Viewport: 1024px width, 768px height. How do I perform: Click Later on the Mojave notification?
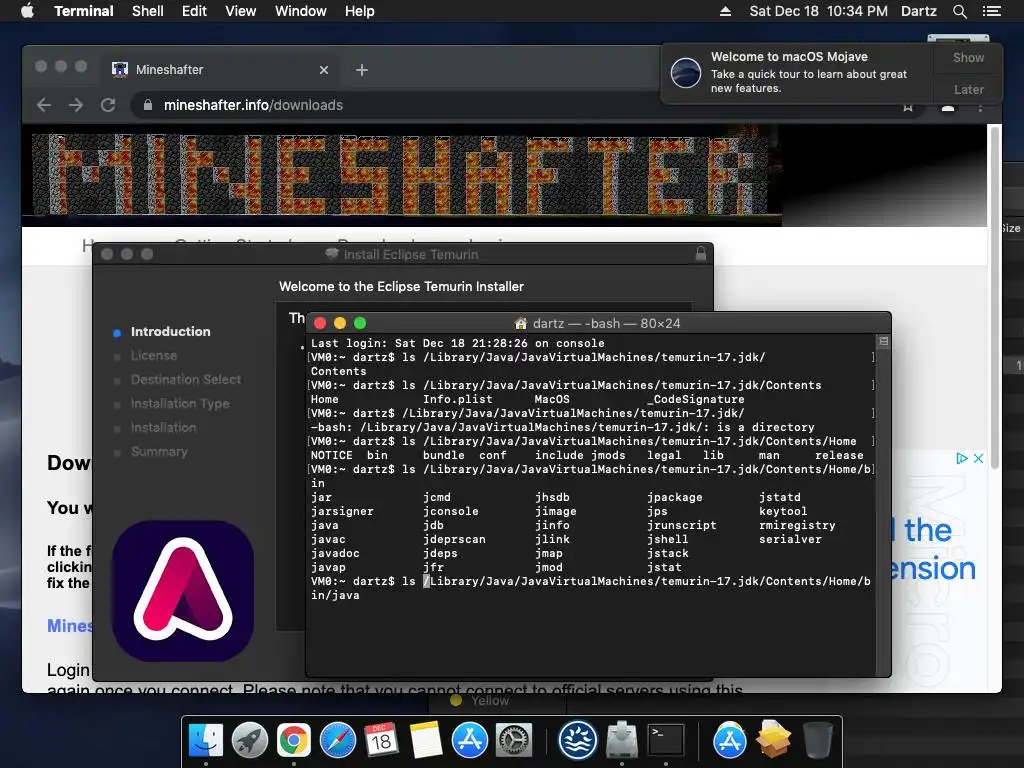pos(968,89)
